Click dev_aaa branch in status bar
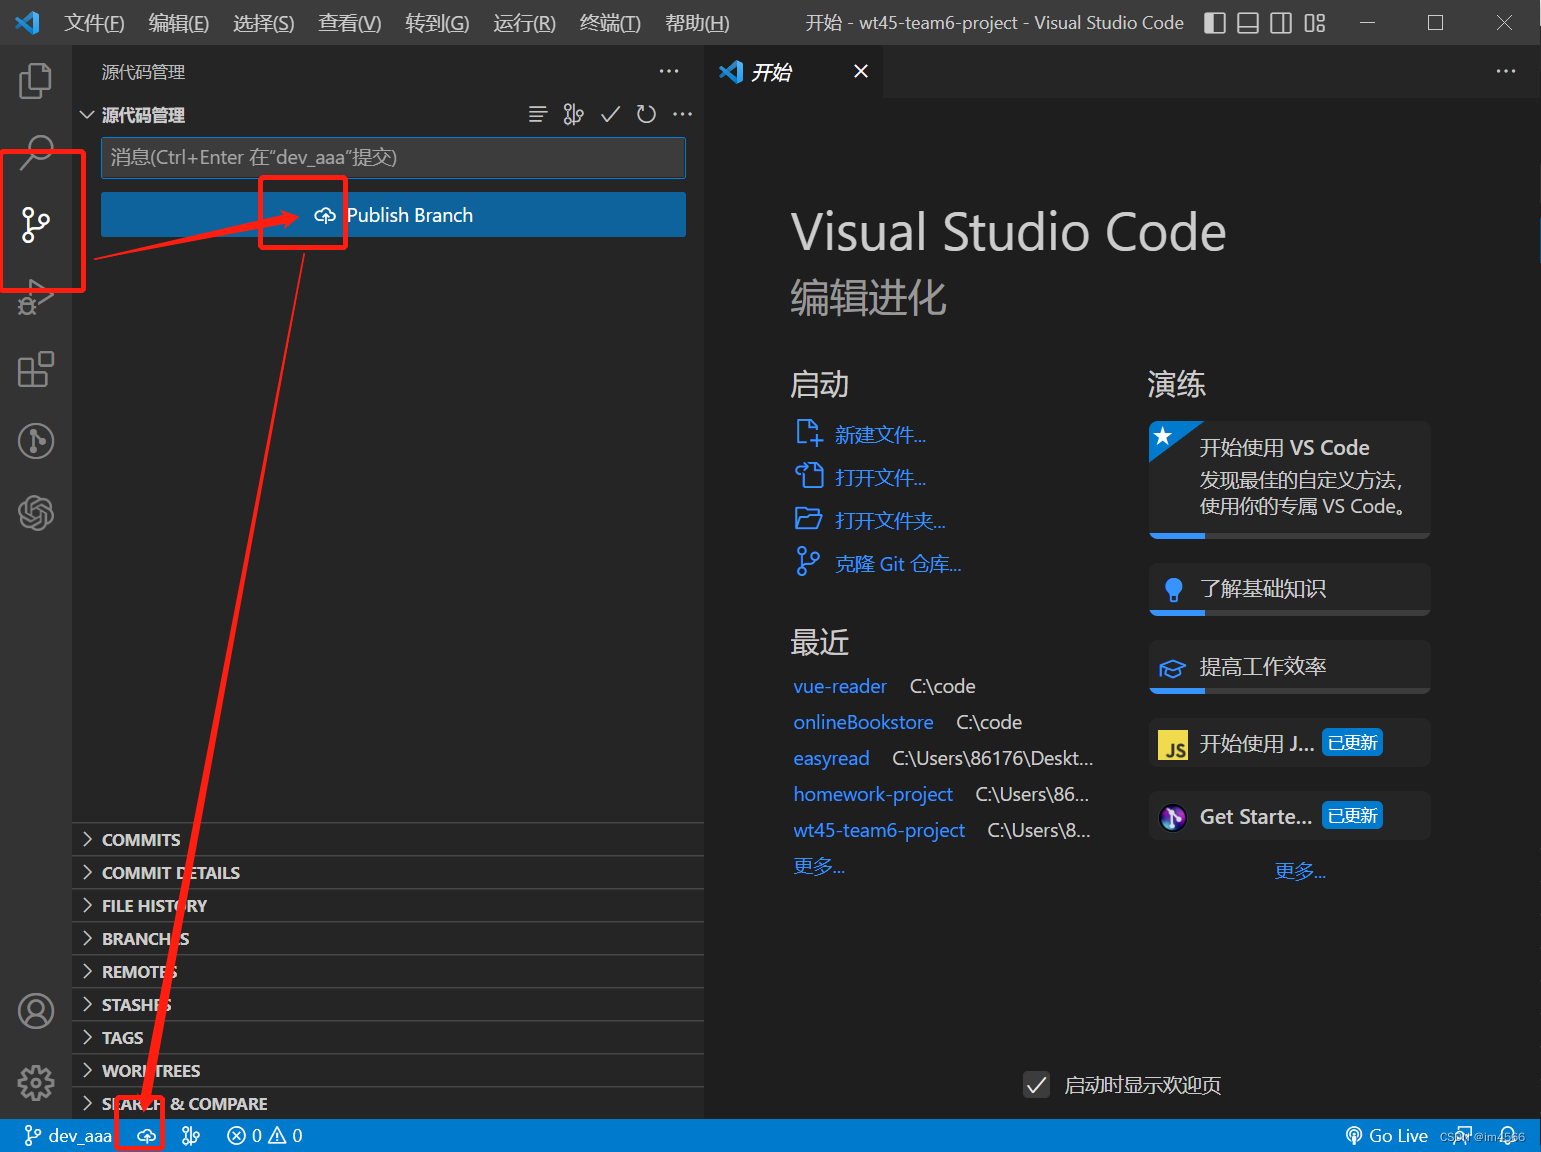This screenshot has width=1541, height=1152. tap(68, 1136)
